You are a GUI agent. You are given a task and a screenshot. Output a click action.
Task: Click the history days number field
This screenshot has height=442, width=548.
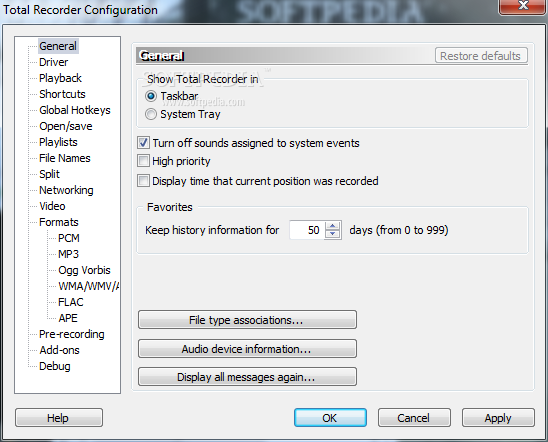[x=307, y=230]
